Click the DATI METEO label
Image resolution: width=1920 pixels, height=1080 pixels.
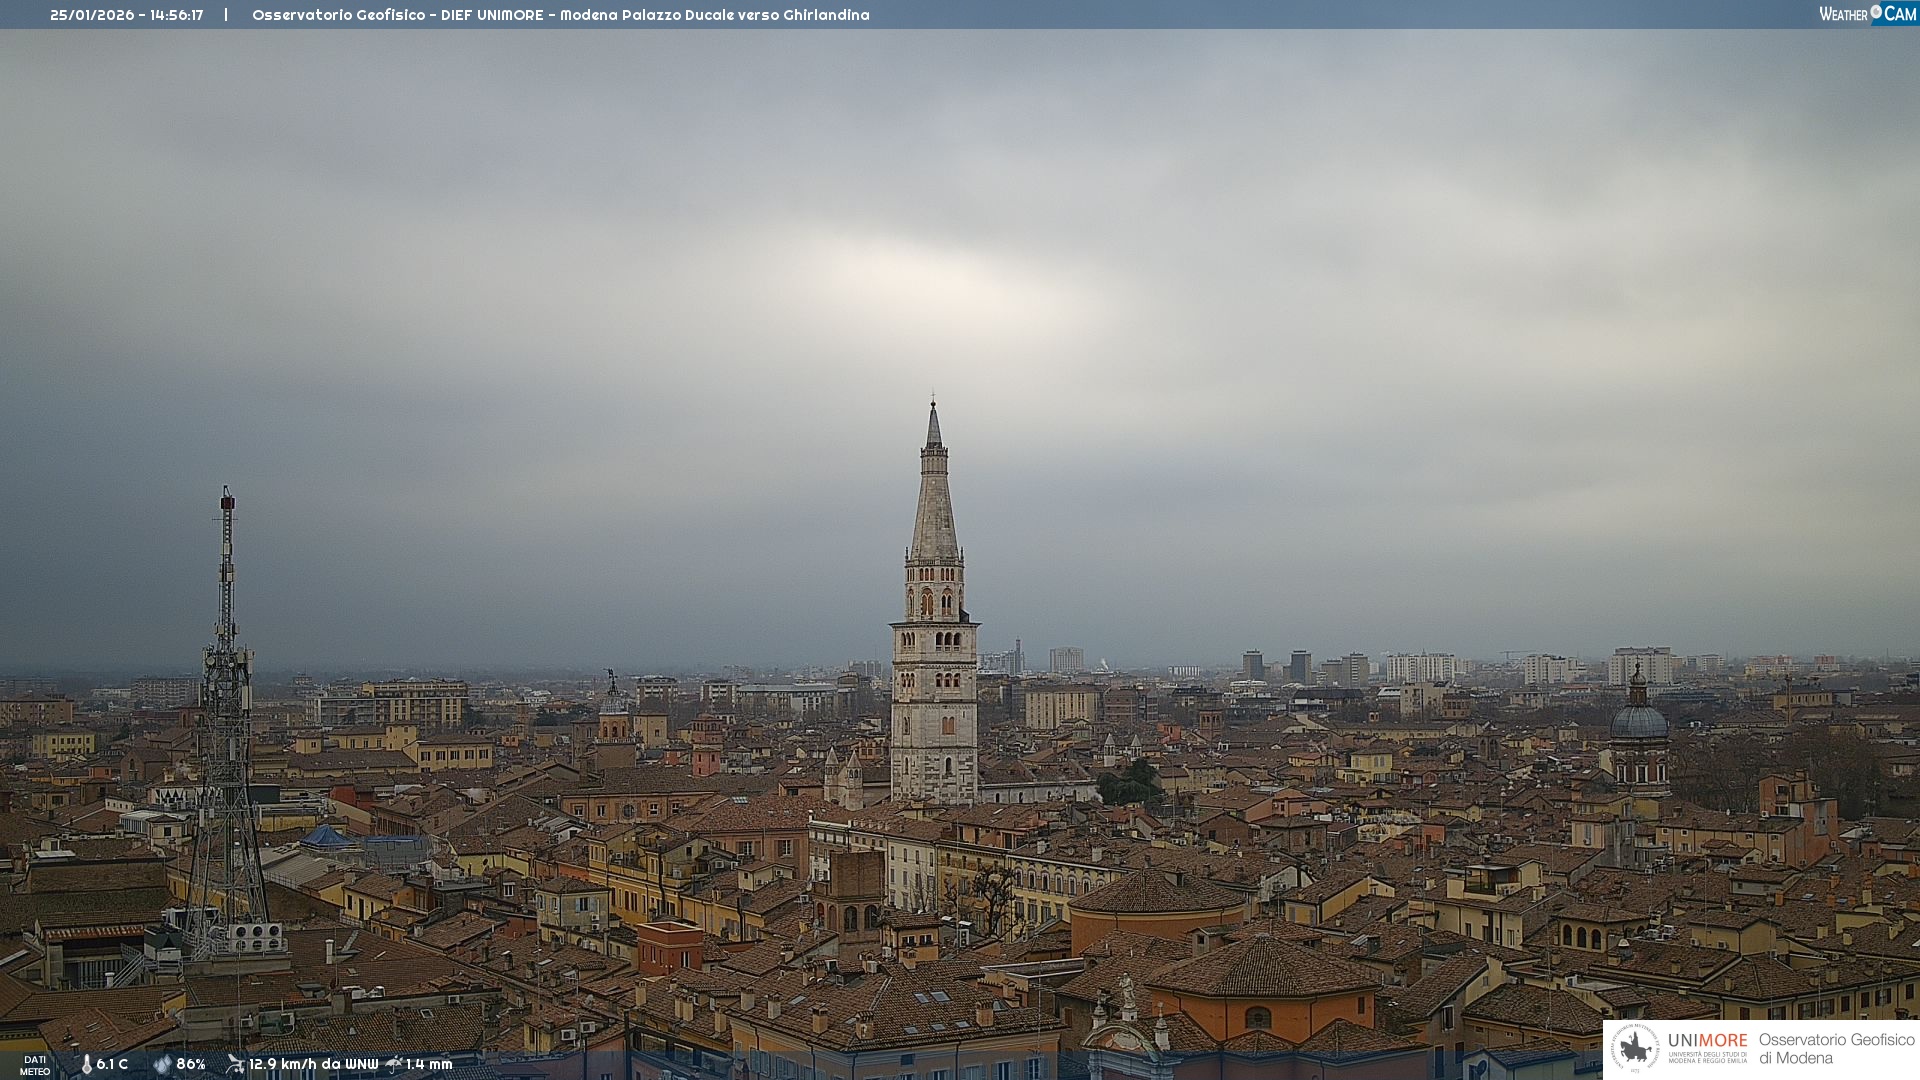(x=35, y=1065)
